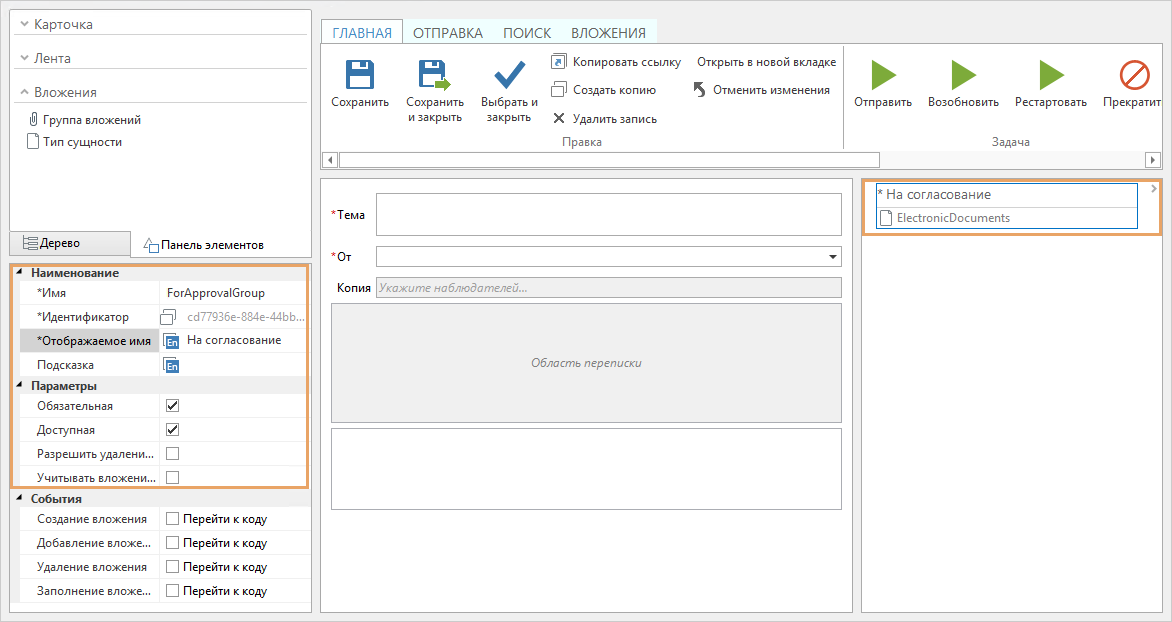1172x622 pixels.
Task: Click the Выбрать и закрыть checkmark icon
Action: click(x=509, y=76)
